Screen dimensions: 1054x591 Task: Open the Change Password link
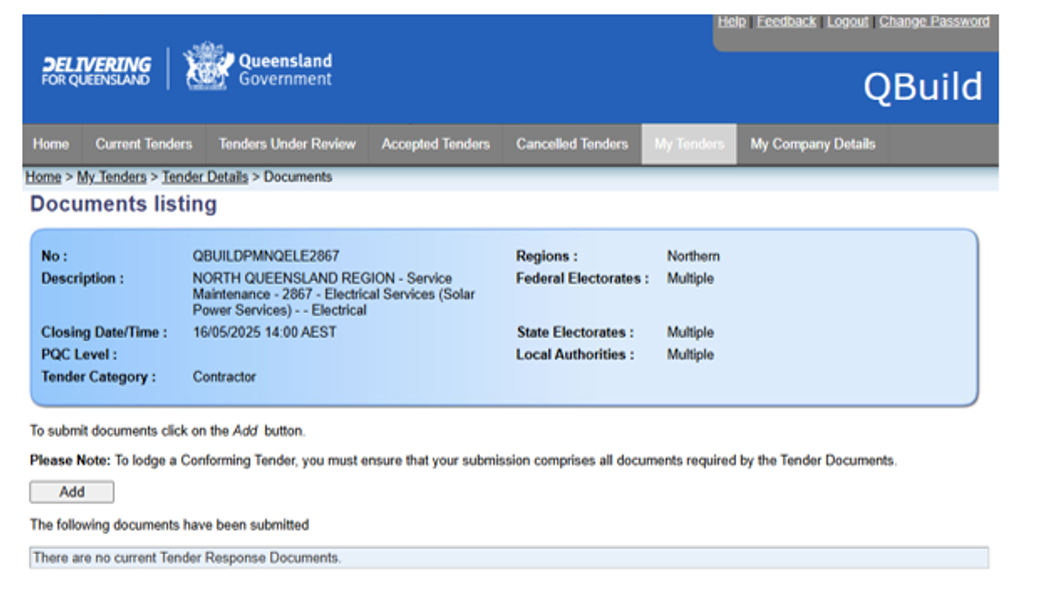(934, 21)
